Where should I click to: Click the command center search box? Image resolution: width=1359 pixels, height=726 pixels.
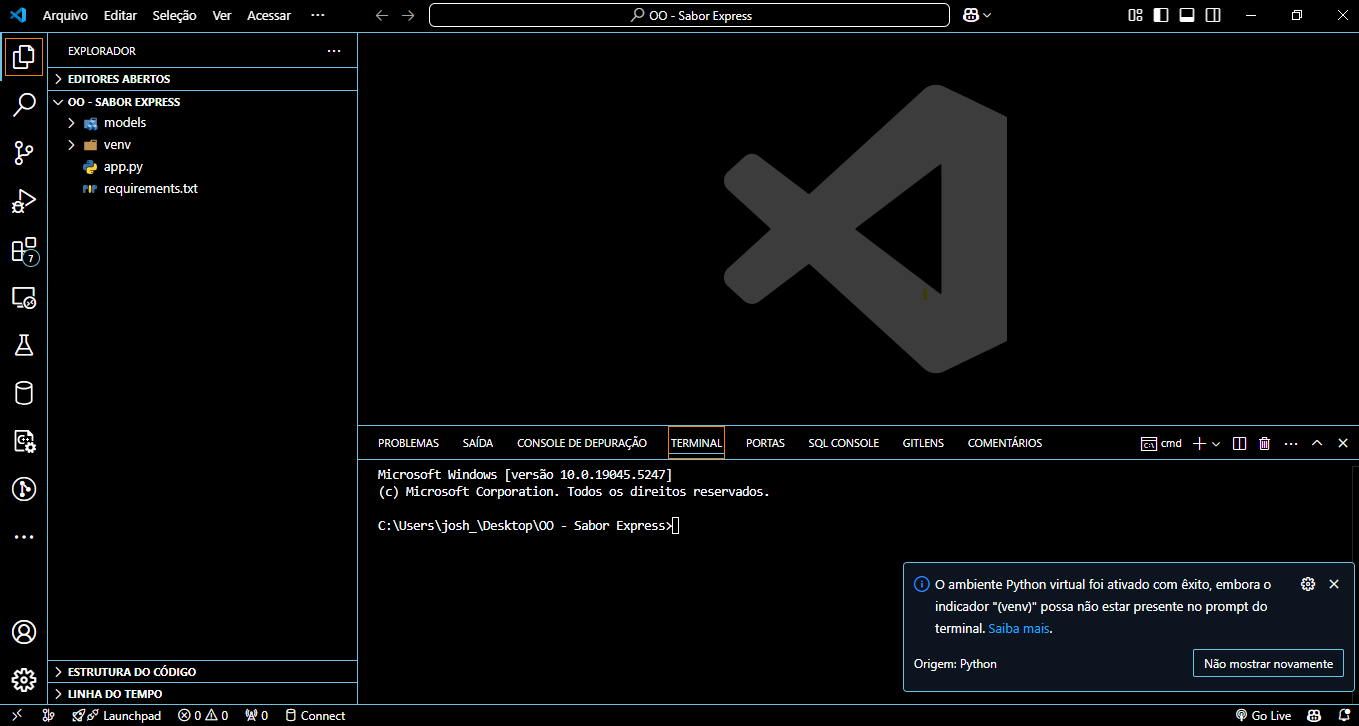[689, 15]
